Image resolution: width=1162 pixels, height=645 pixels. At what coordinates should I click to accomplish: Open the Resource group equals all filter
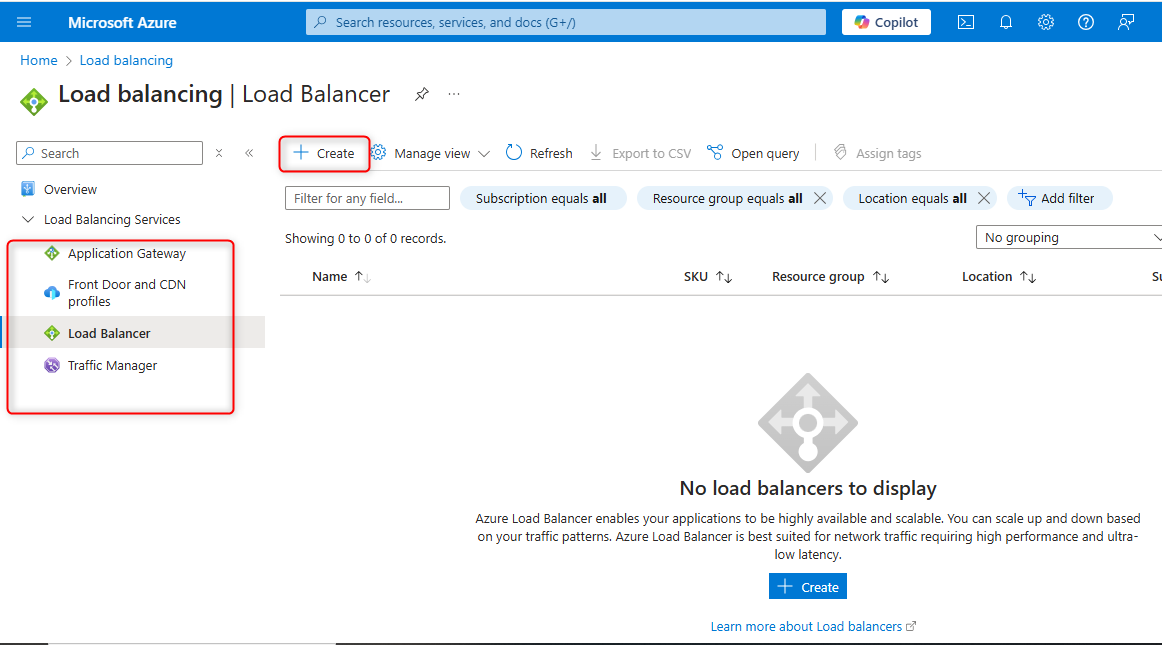point(727,198)
